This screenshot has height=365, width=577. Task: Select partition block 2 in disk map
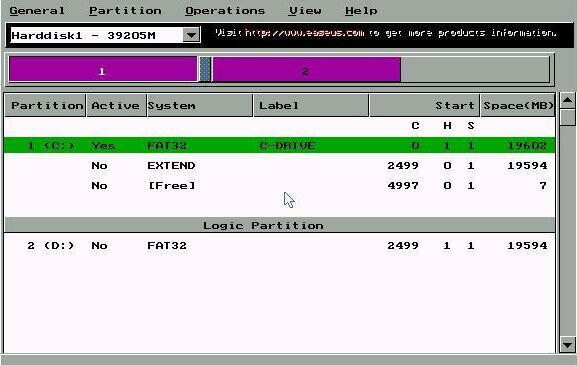pos(307,69)
